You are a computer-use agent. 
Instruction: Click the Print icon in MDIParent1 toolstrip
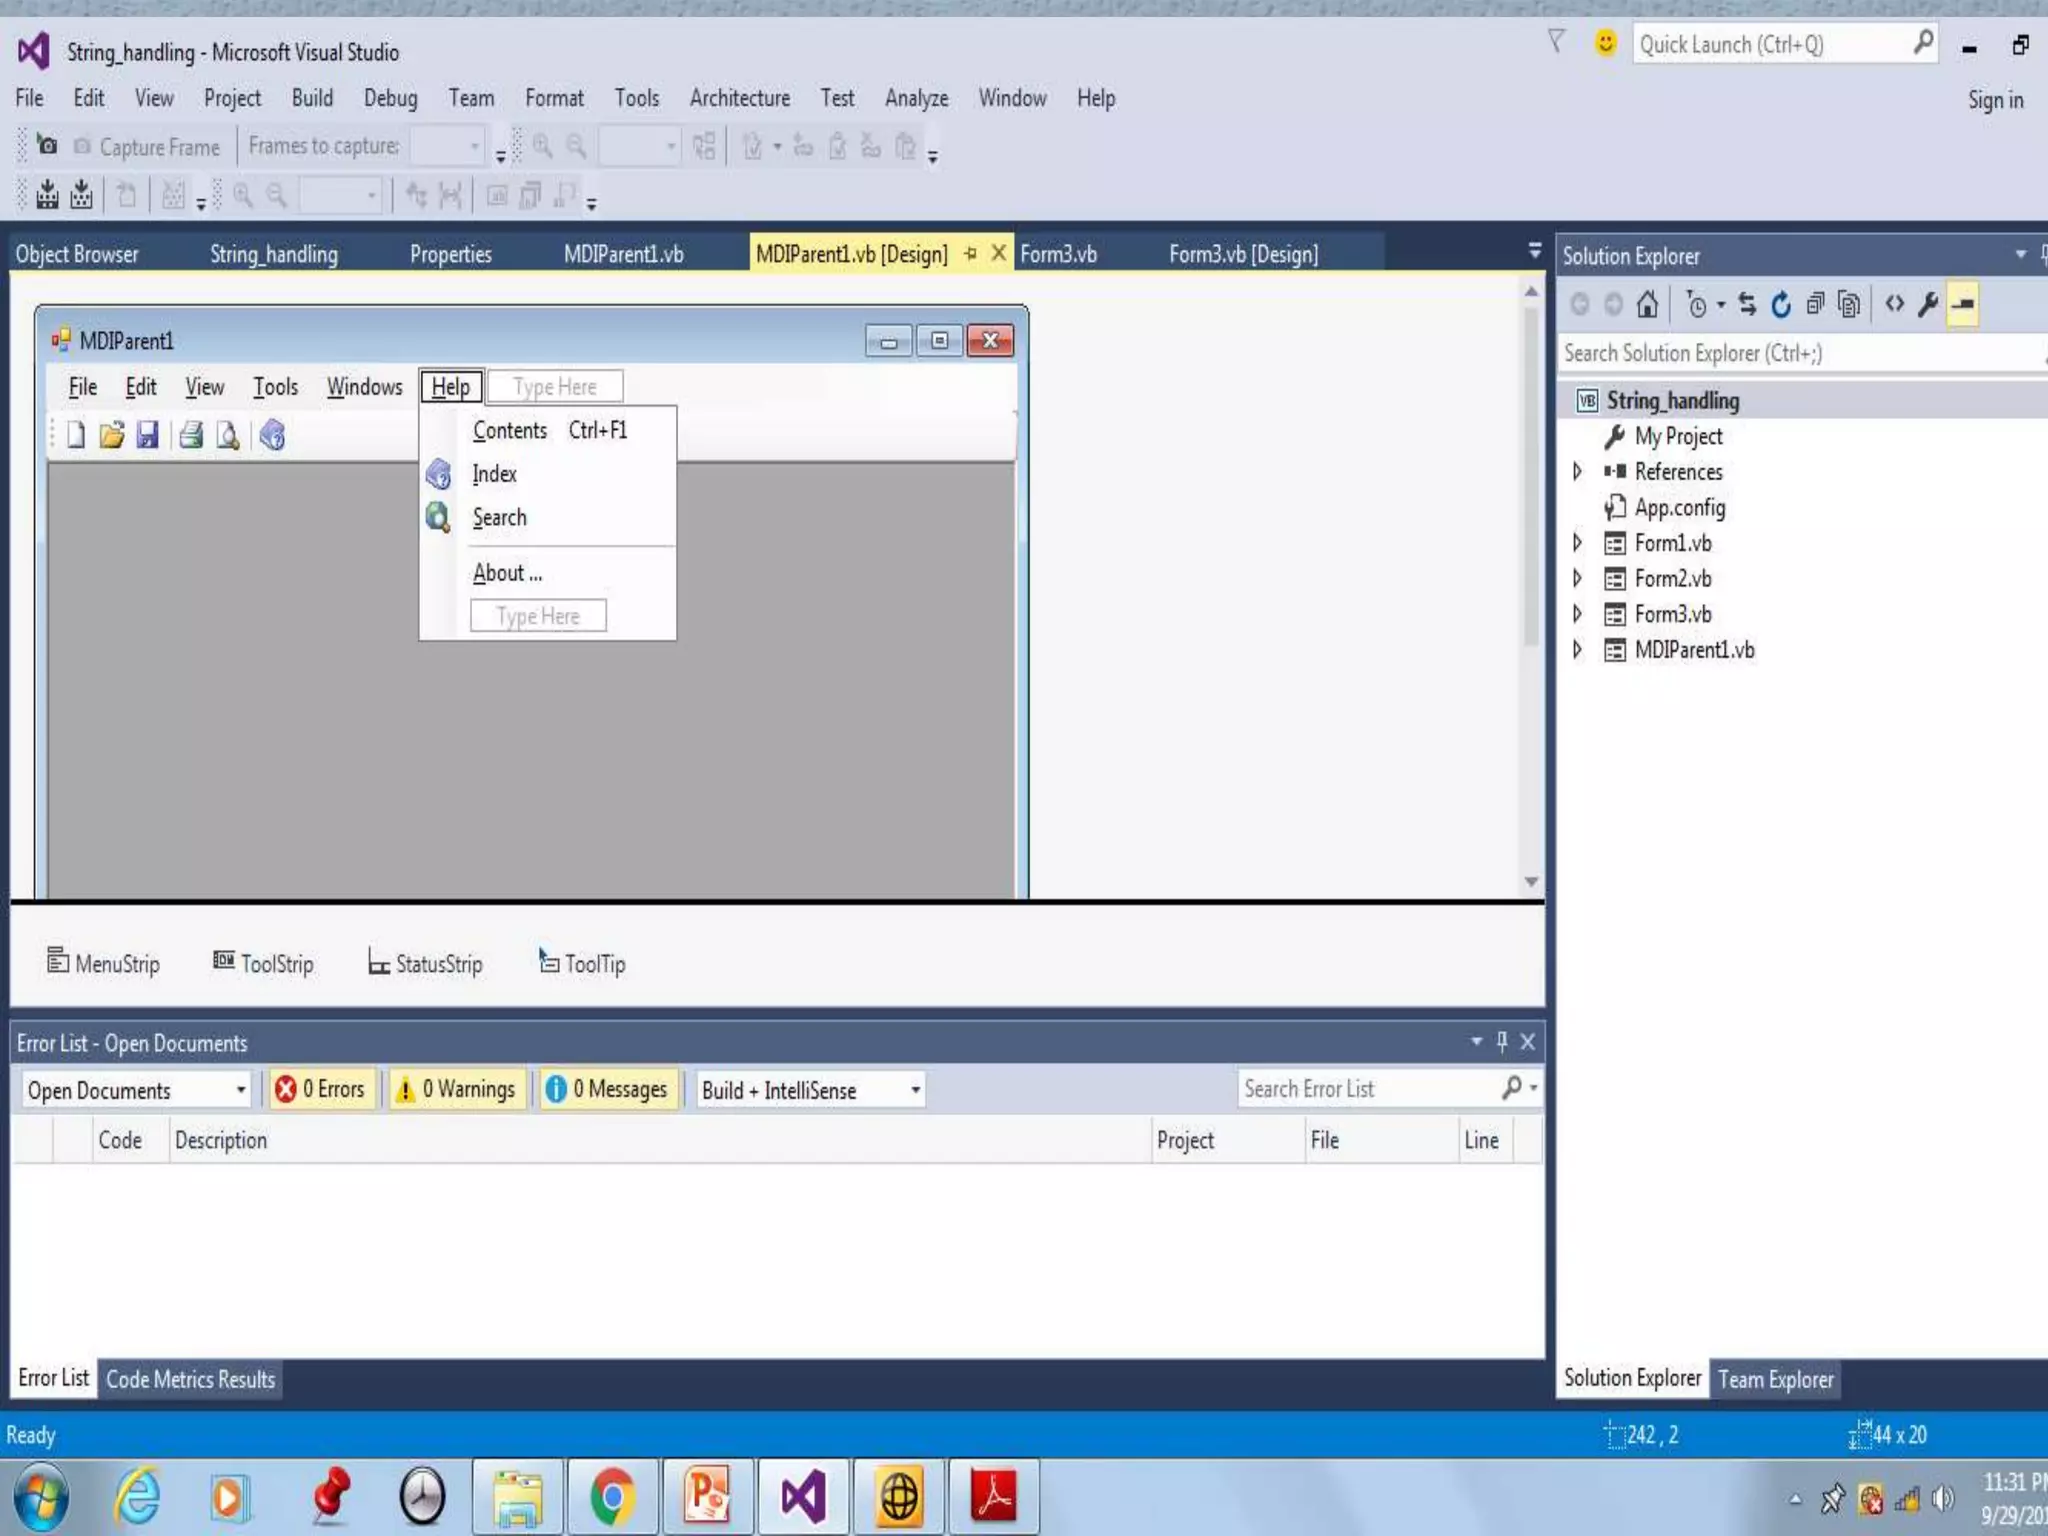pyautogui.click(x=191, y=435)
